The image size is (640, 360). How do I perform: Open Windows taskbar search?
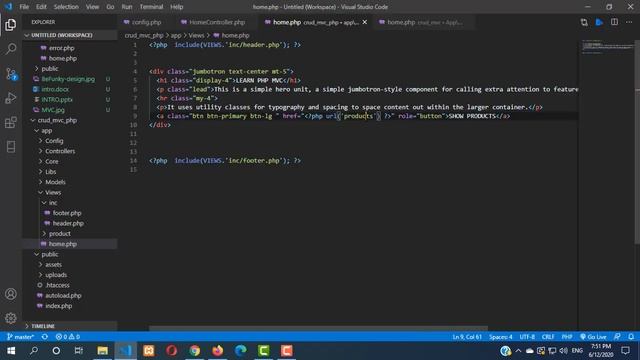tap(34, 351)
